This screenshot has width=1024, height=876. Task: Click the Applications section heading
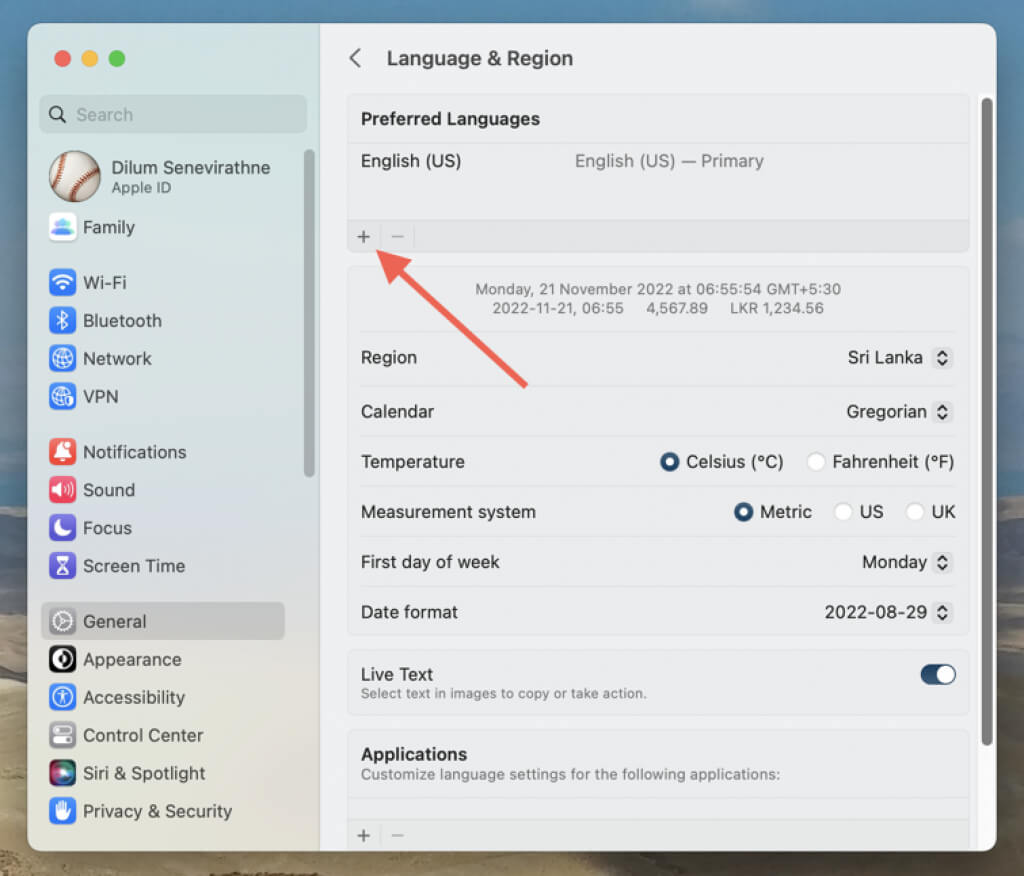414,754
